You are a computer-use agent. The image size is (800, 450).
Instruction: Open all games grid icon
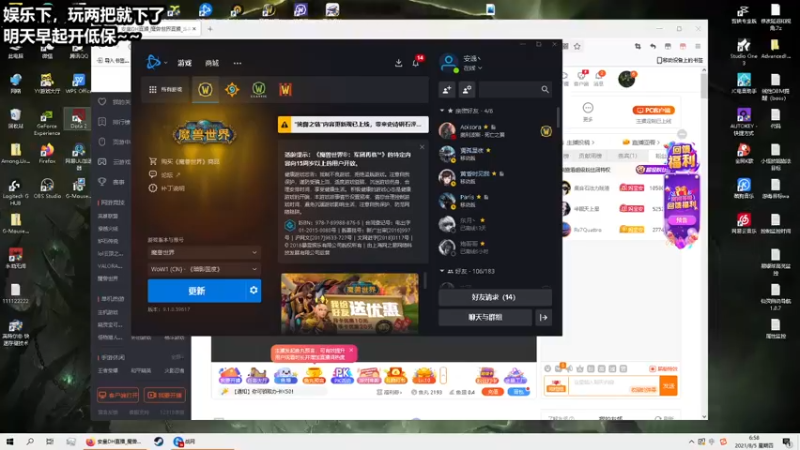click(x=153, y=89)
